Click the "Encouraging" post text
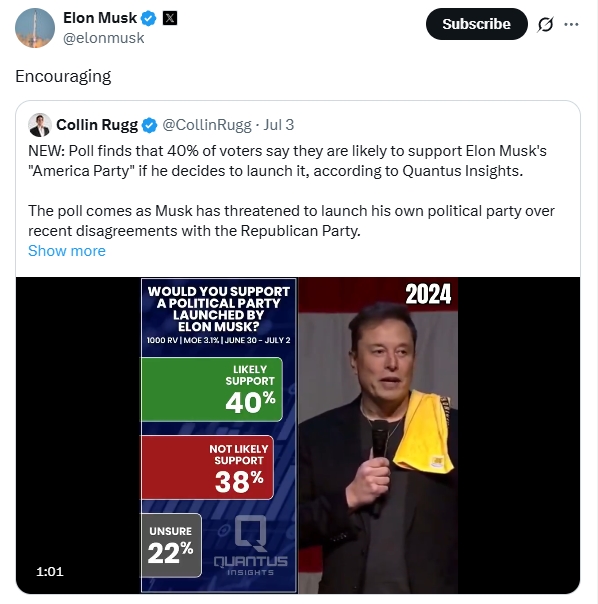The image size is (598, 604). pyautogui.click(x=63, y=76)
